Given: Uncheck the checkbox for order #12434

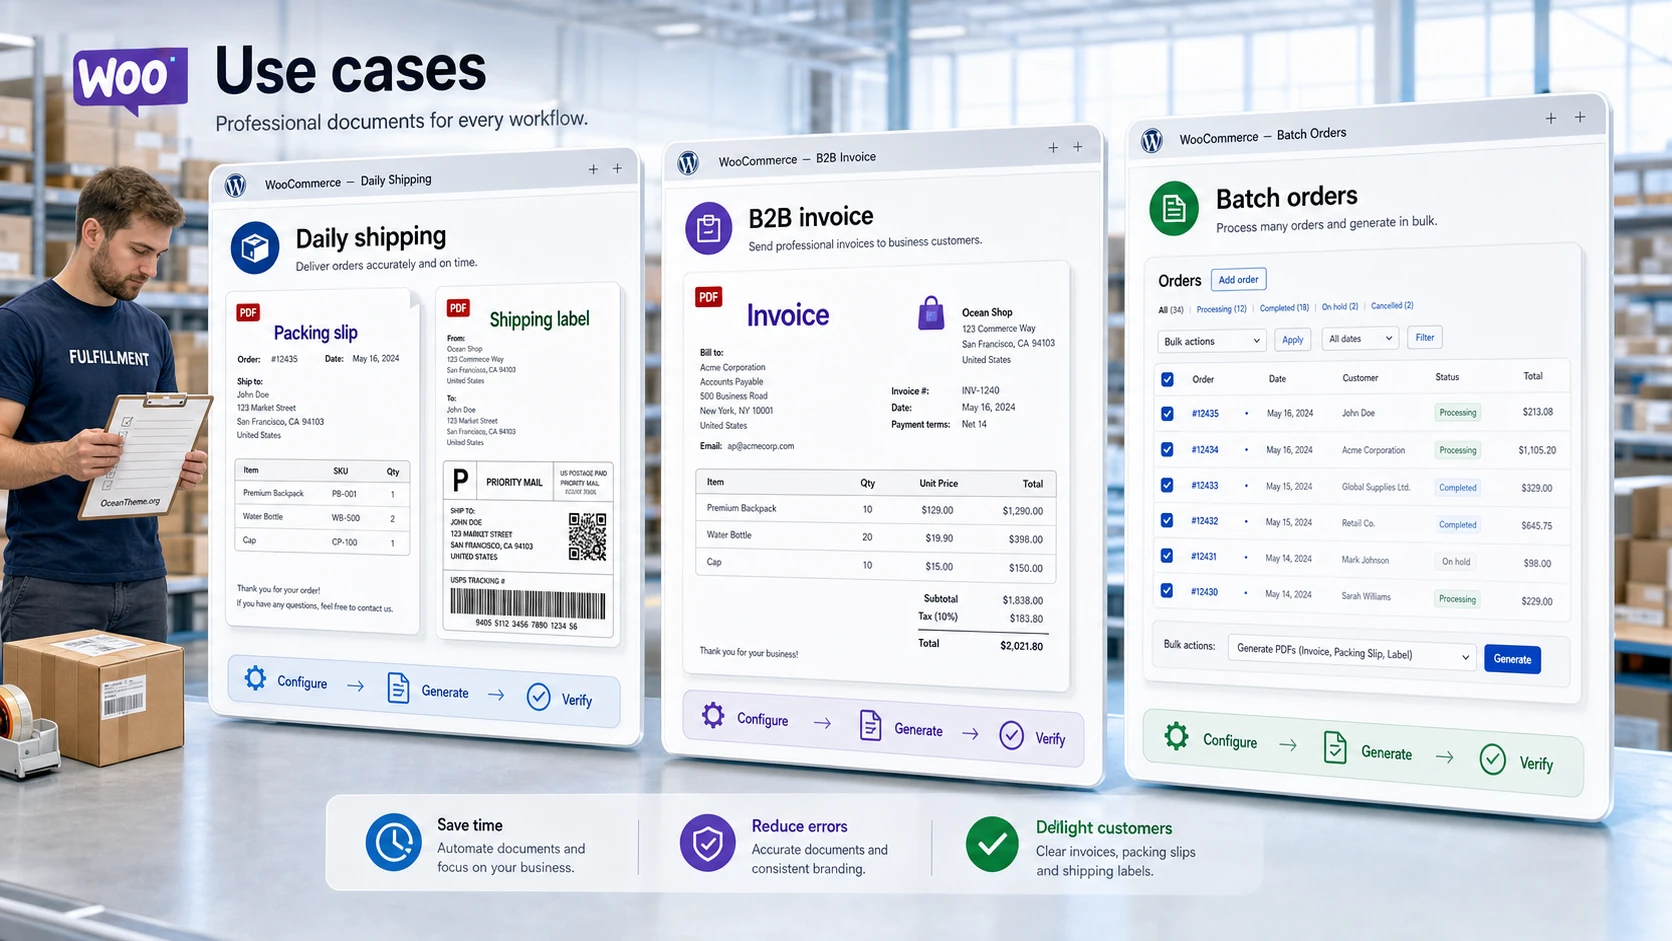Looking at the screenshot, I should tap(1167, 449).
